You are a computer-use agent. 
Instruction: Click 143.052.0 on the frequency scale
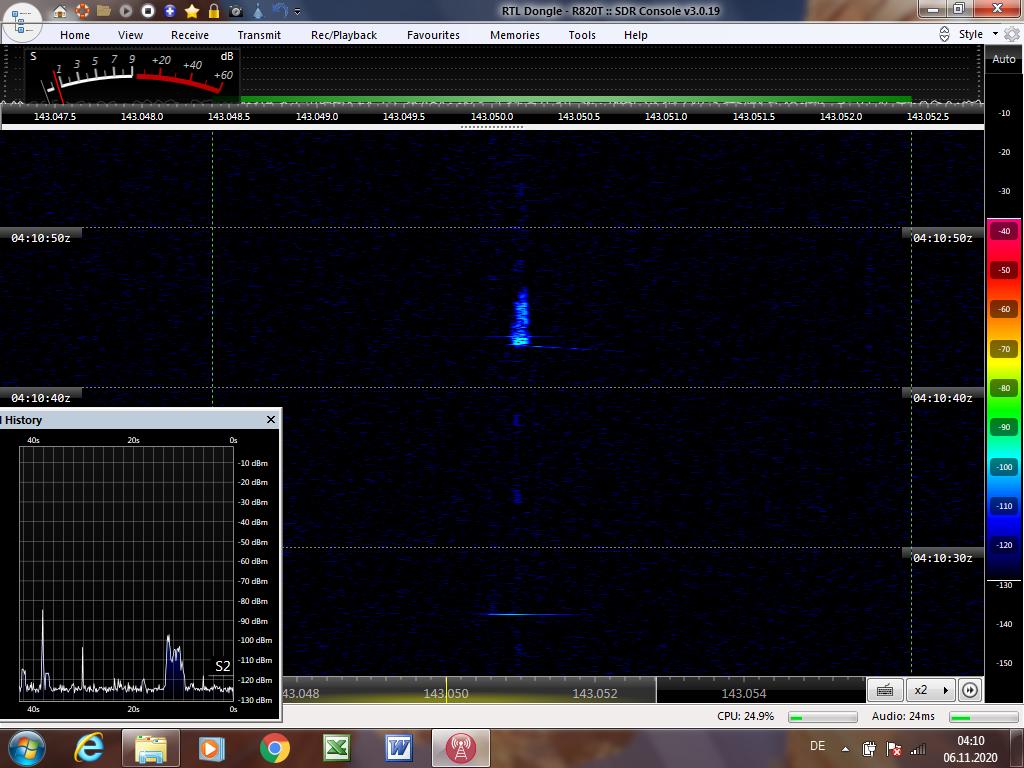840,116
